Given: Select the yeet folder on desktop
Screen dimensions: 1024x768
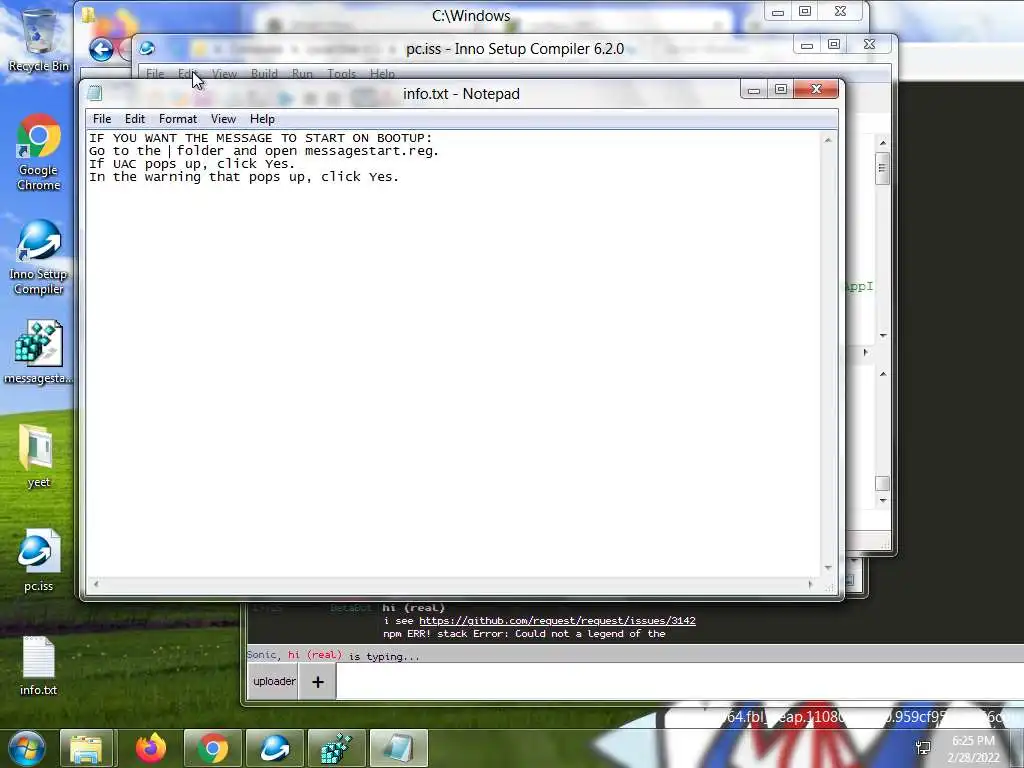Looking at the screenshot, I should pos(39,456).
